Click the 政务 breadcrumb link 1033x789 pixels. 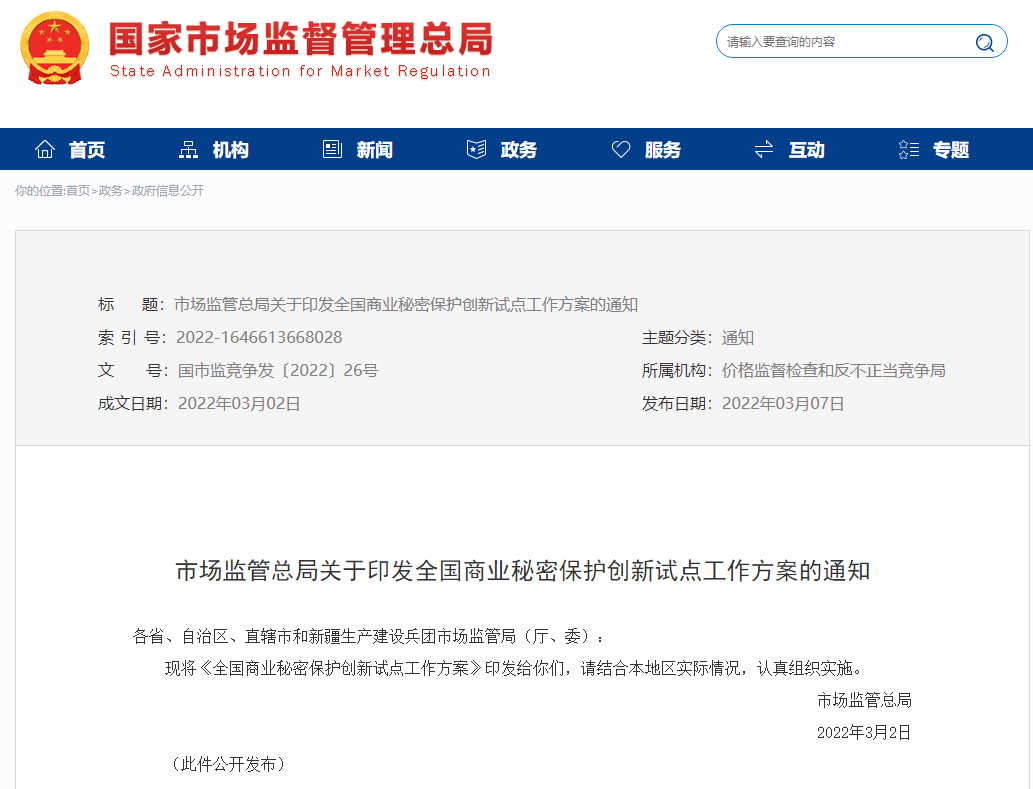click(x=110, y=191)
